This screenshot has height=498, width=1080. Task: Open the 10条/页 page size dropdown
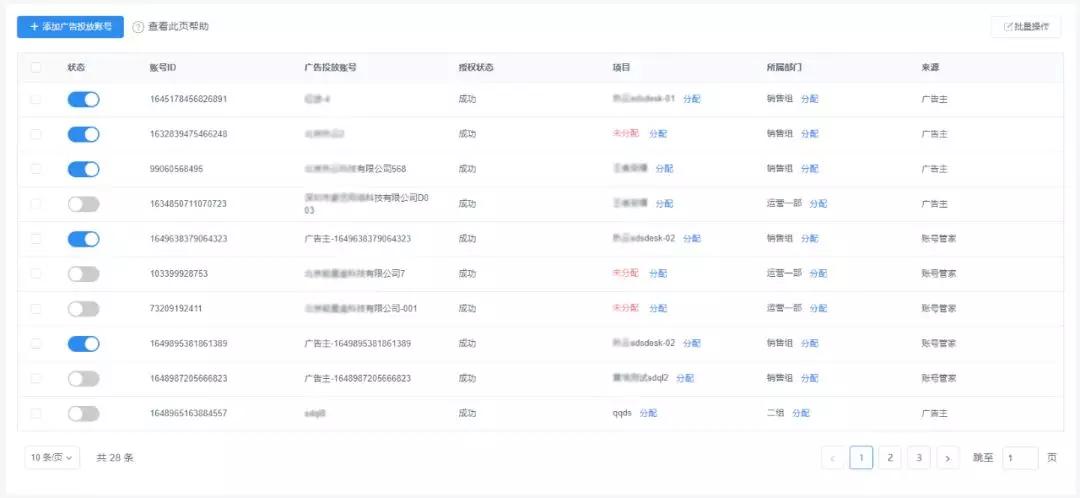[x=52, y=457]
